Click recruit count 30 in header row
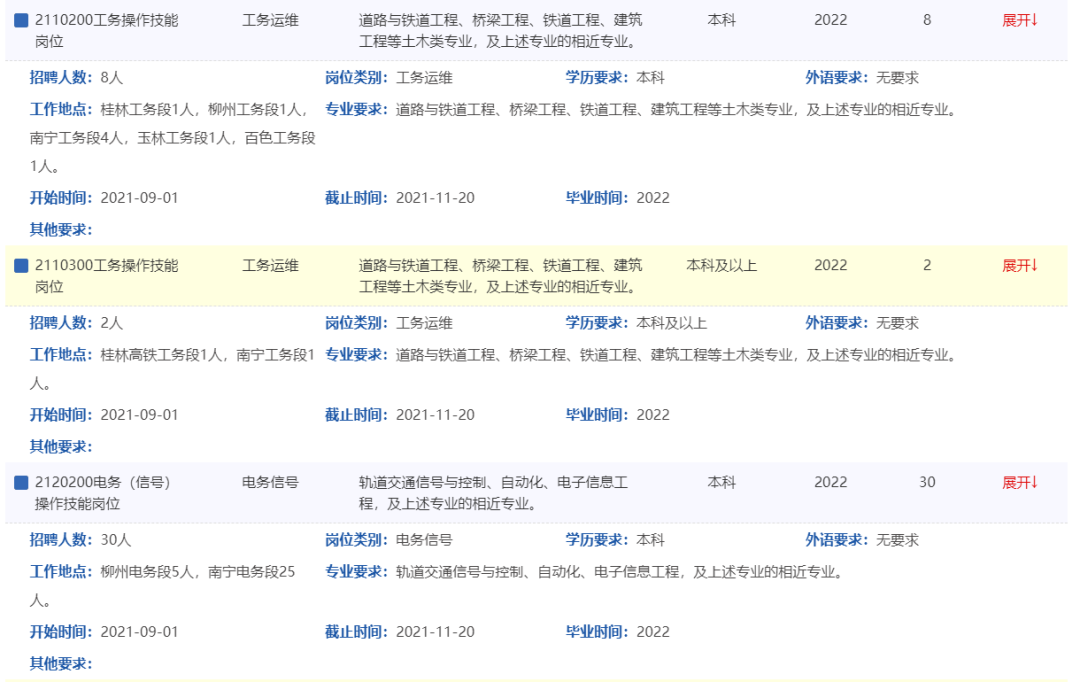Screen dimensions: 1080x682 coord(927,483)
